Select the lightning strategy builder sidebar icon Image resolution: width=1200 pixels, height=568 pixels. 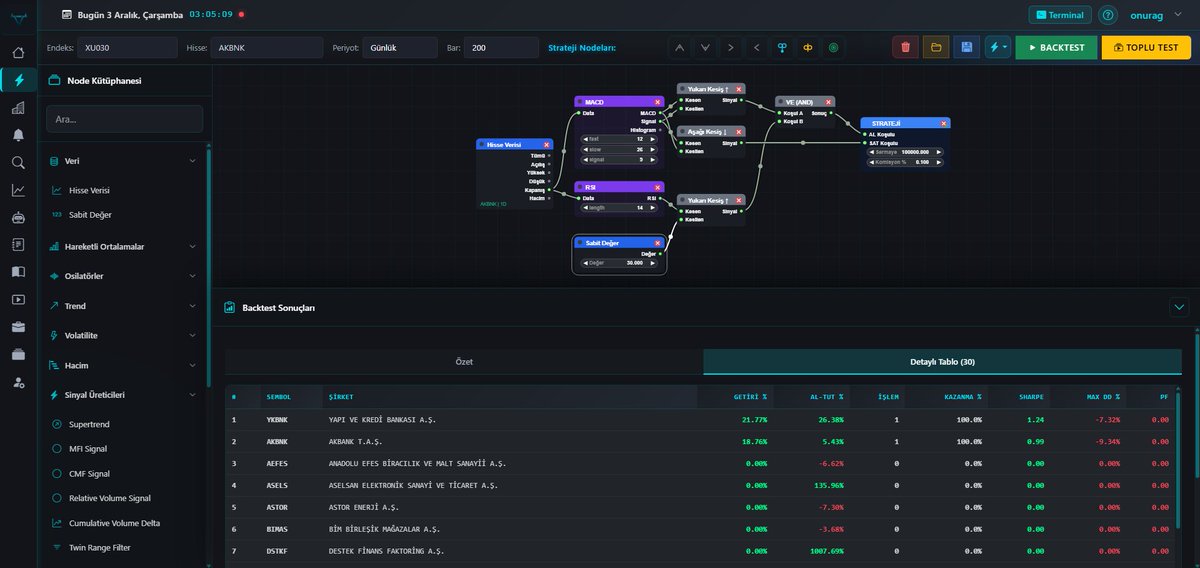18,80
